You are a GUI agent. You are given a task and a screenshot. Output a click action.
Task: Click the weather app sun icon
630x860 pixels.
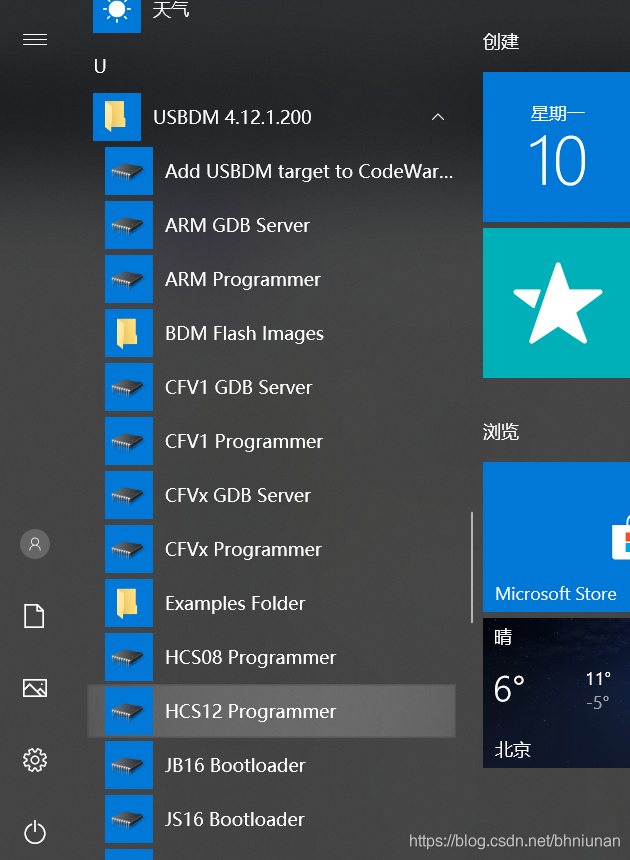point(117,14)
